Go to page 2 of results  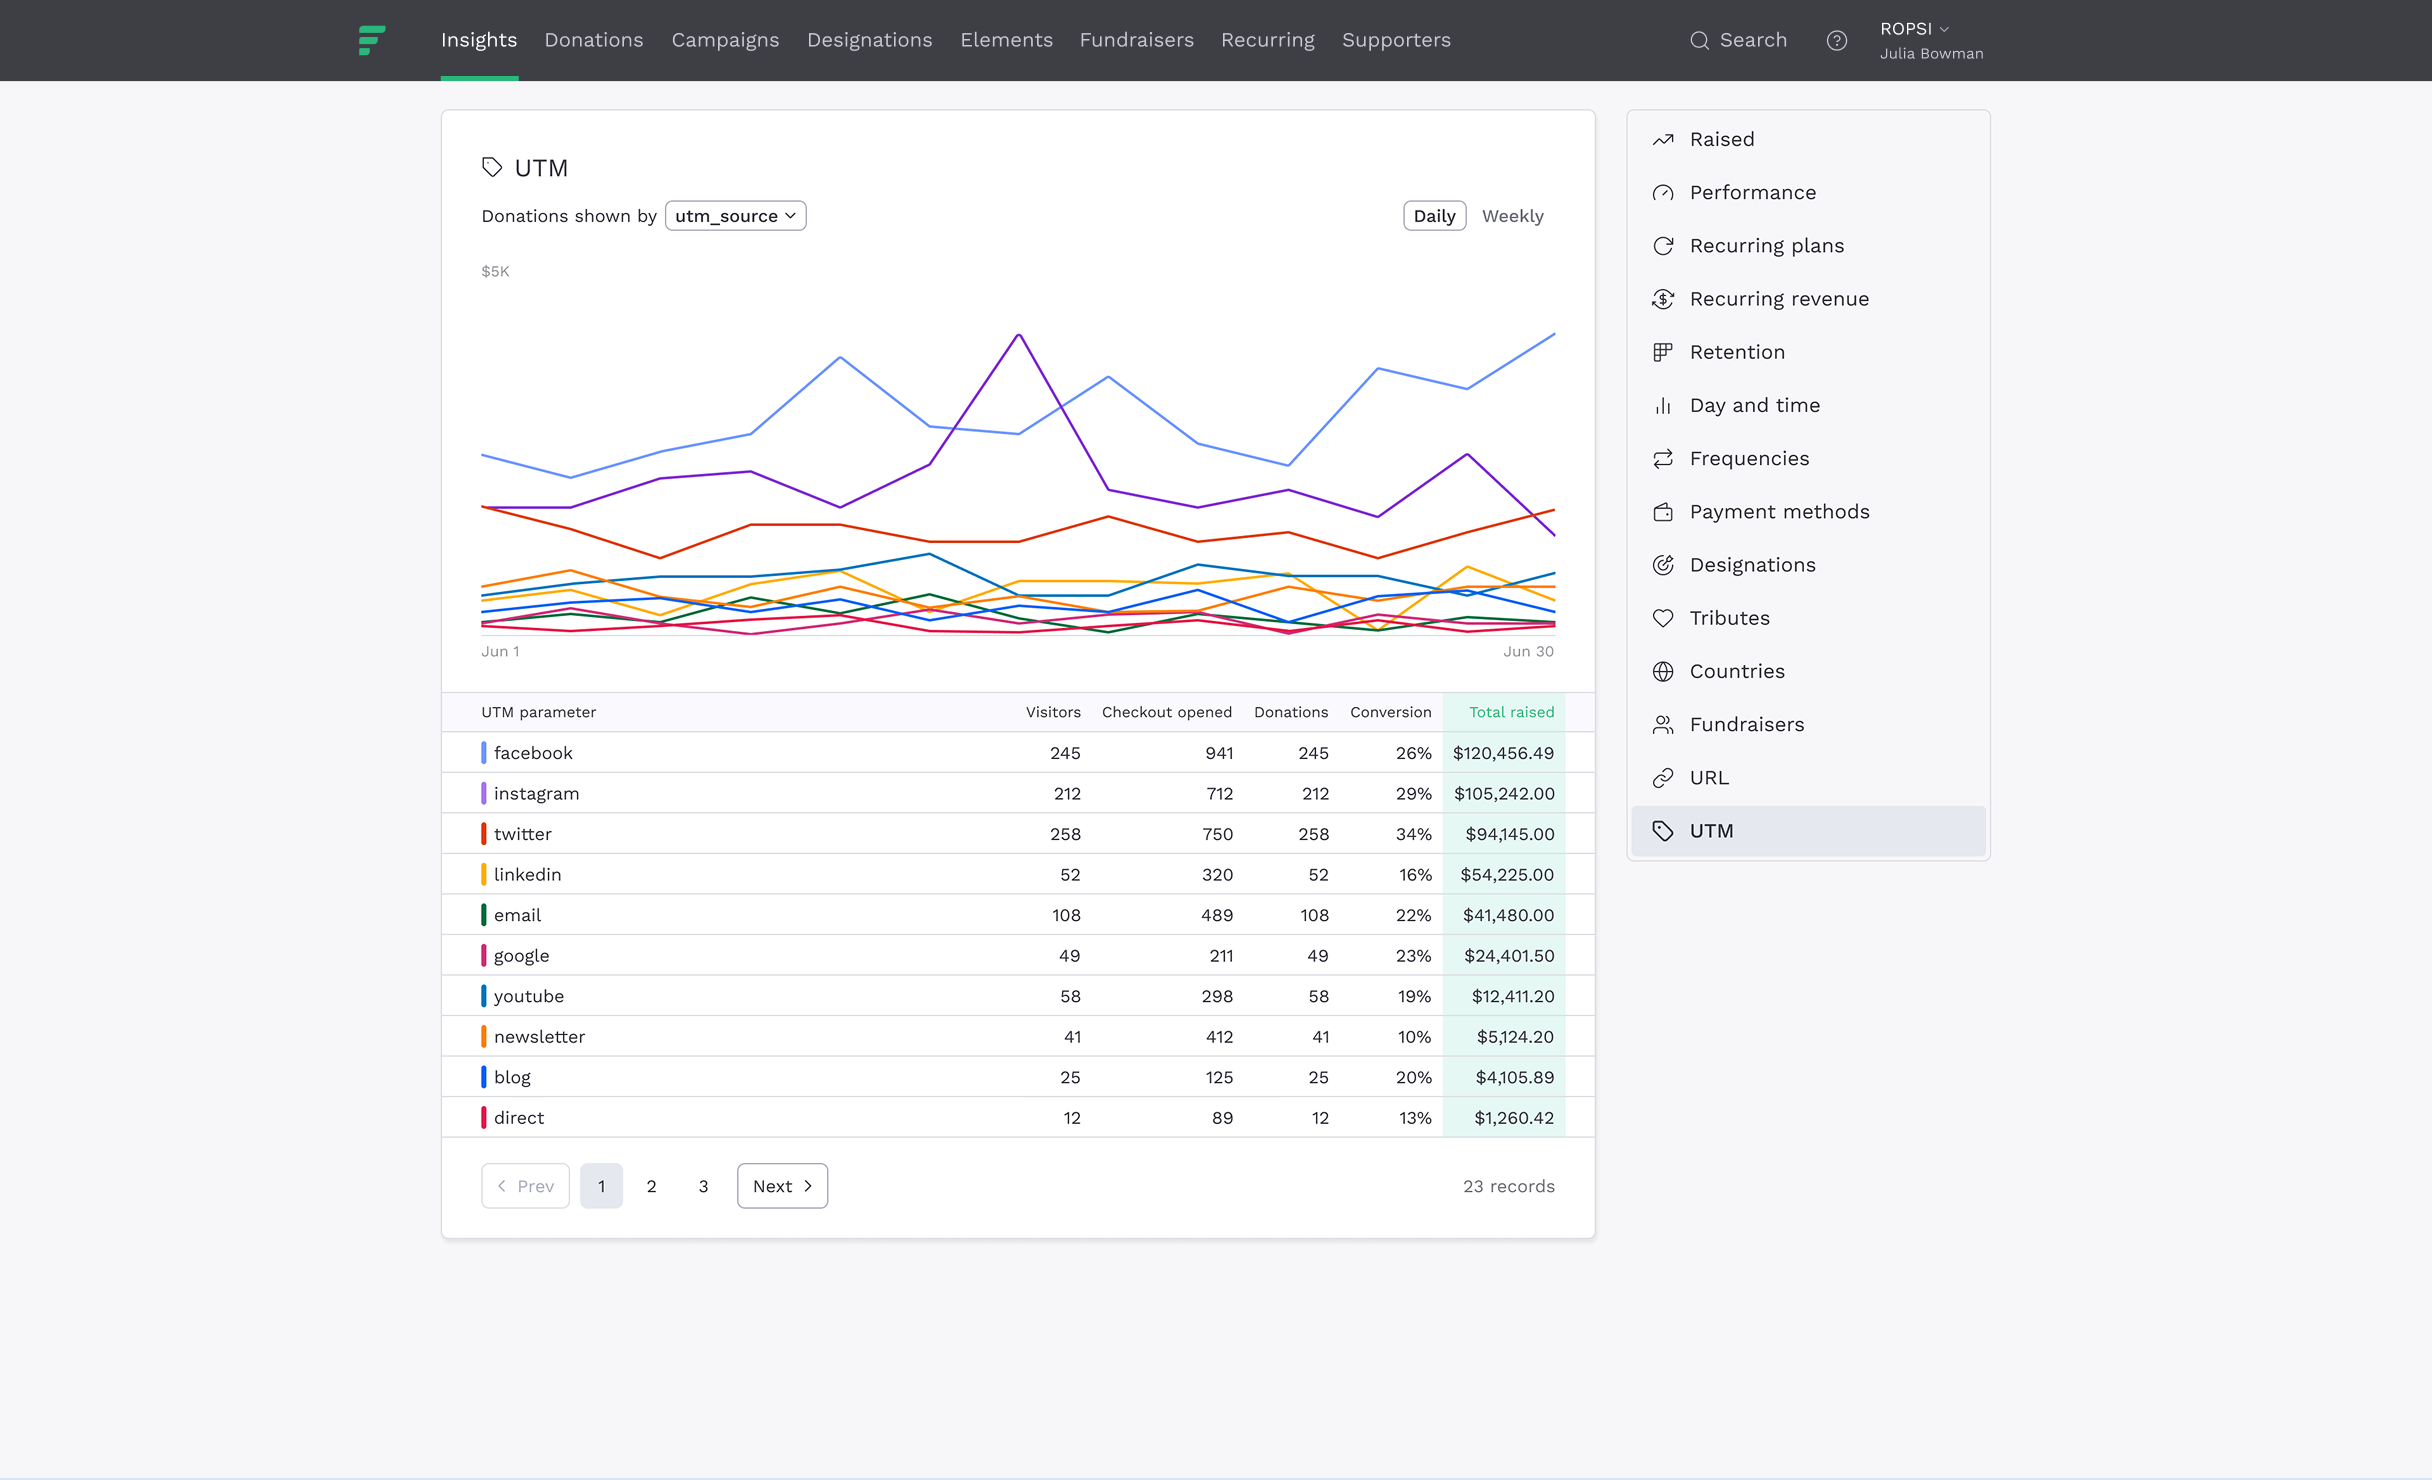(651, 1186)
